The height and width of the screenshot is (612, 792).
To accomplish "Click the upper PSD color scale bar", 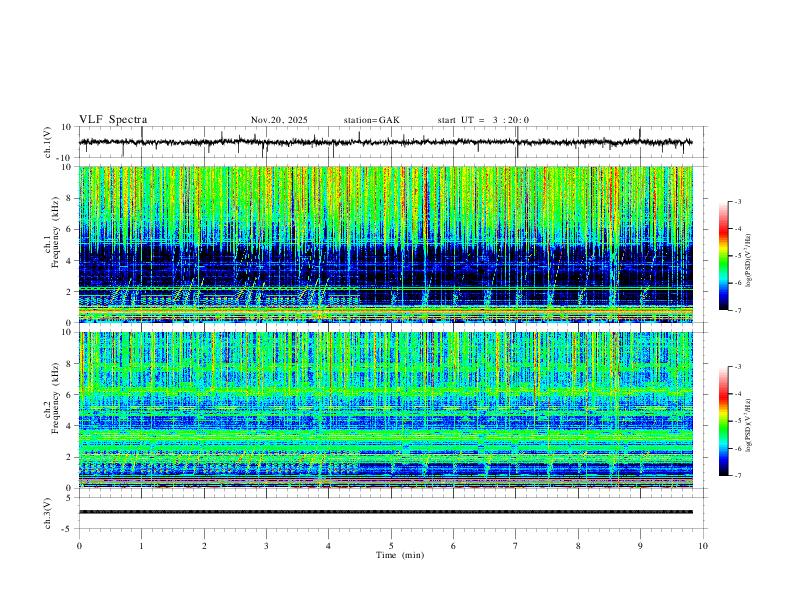I will coord(724,256).
